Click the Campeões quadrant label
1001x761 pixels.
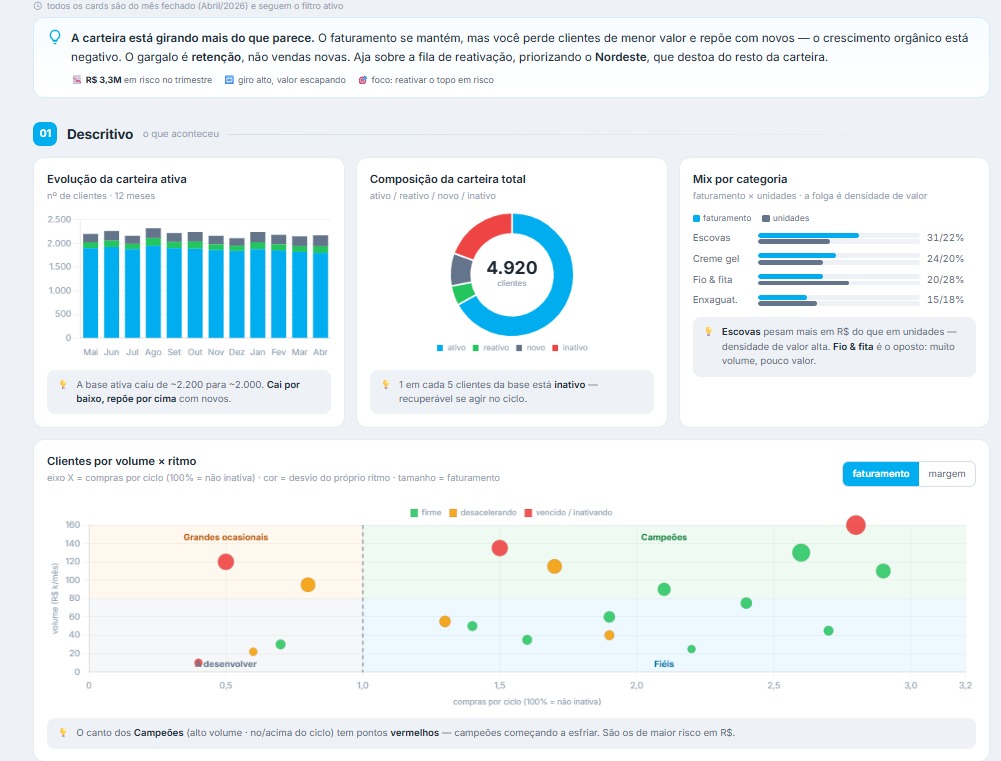click(x=664, y=537)
